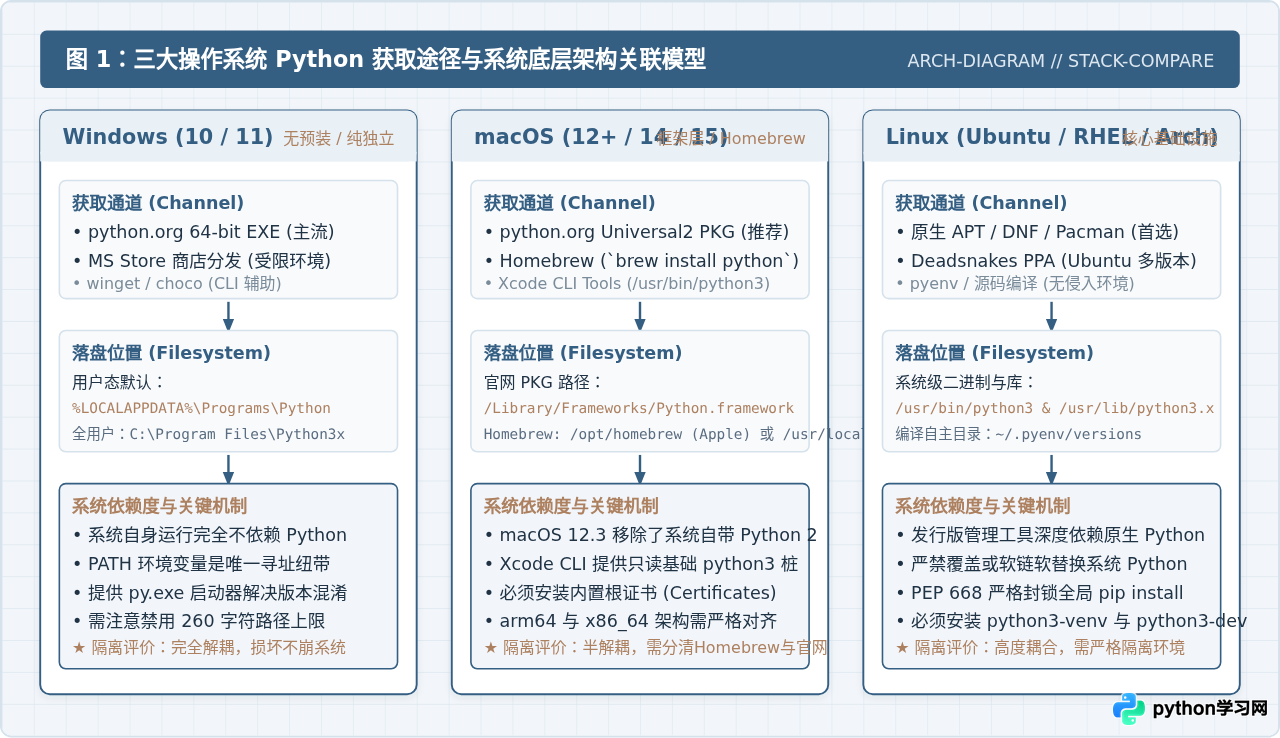The image size is (1280, 738).
Task: Select "系统自身运行完全不依赖 Python" bullet
Action: pos(209,535)
